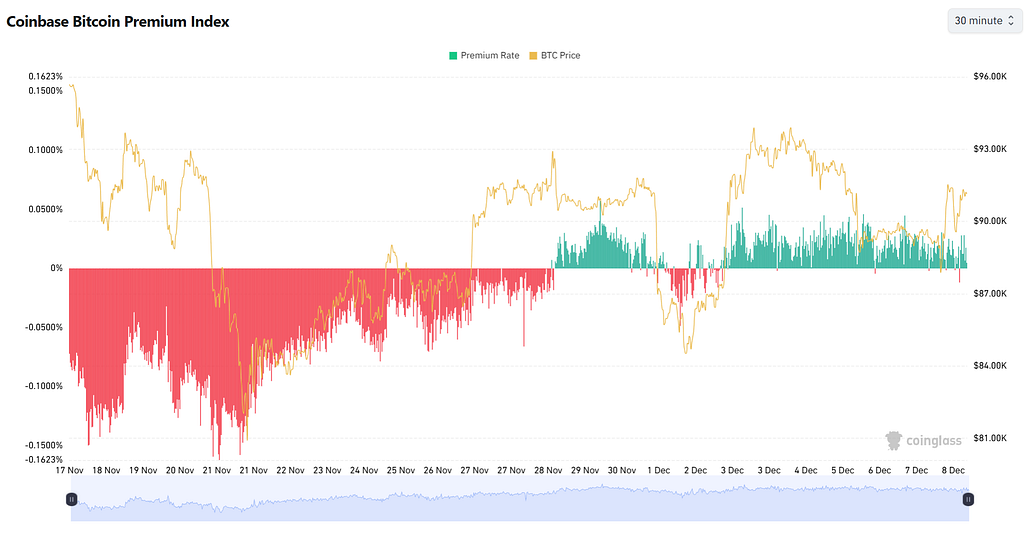Image resolution: width=1024 pixels, height=543 pixels.
Task: Click the 20 Nov date label
Action: pos(180,470)
